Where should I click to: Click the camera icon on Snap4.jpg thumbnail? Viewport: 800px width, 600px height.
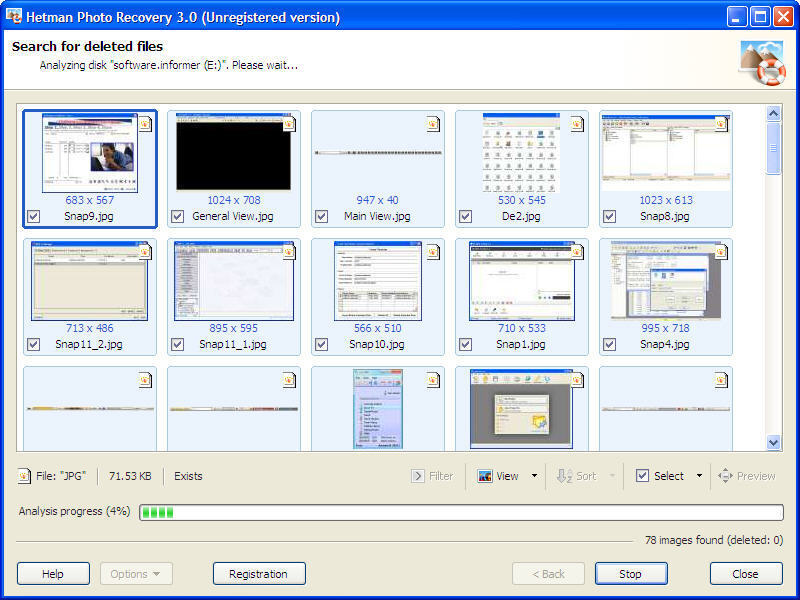[x=720, y=252]
